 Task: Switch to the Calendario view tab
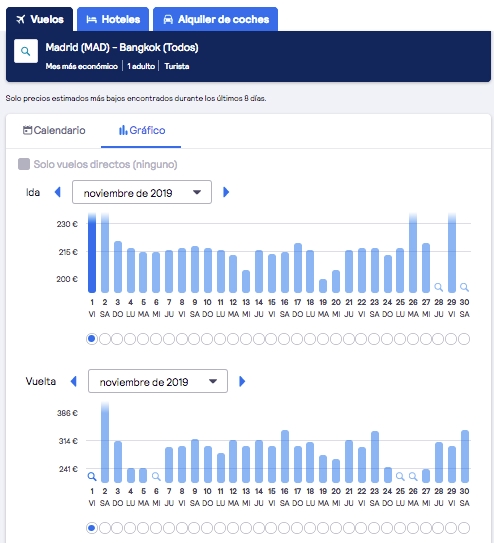click(54, 130)
